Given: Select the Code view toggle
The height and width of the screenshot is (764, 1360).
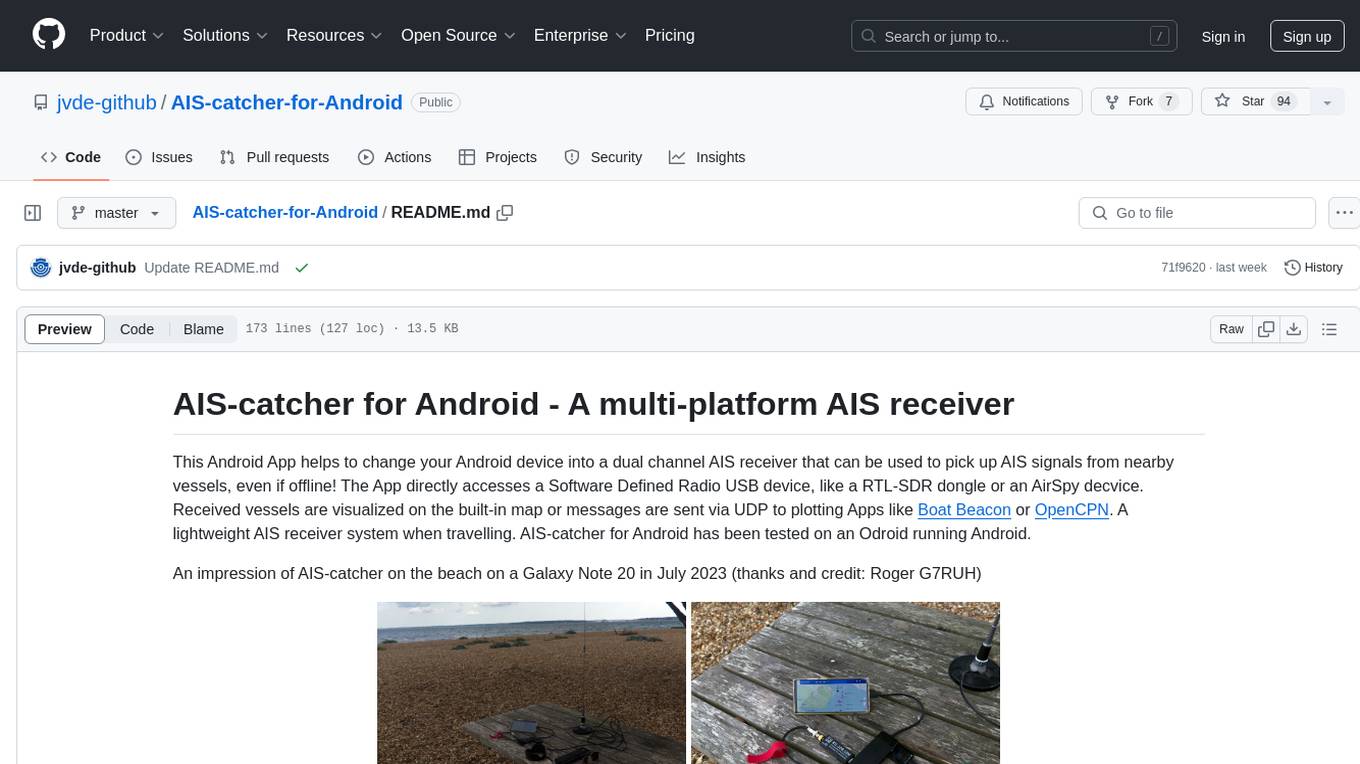Looking at the screenshot, I should pyautogui.click(x=137, y=329).
